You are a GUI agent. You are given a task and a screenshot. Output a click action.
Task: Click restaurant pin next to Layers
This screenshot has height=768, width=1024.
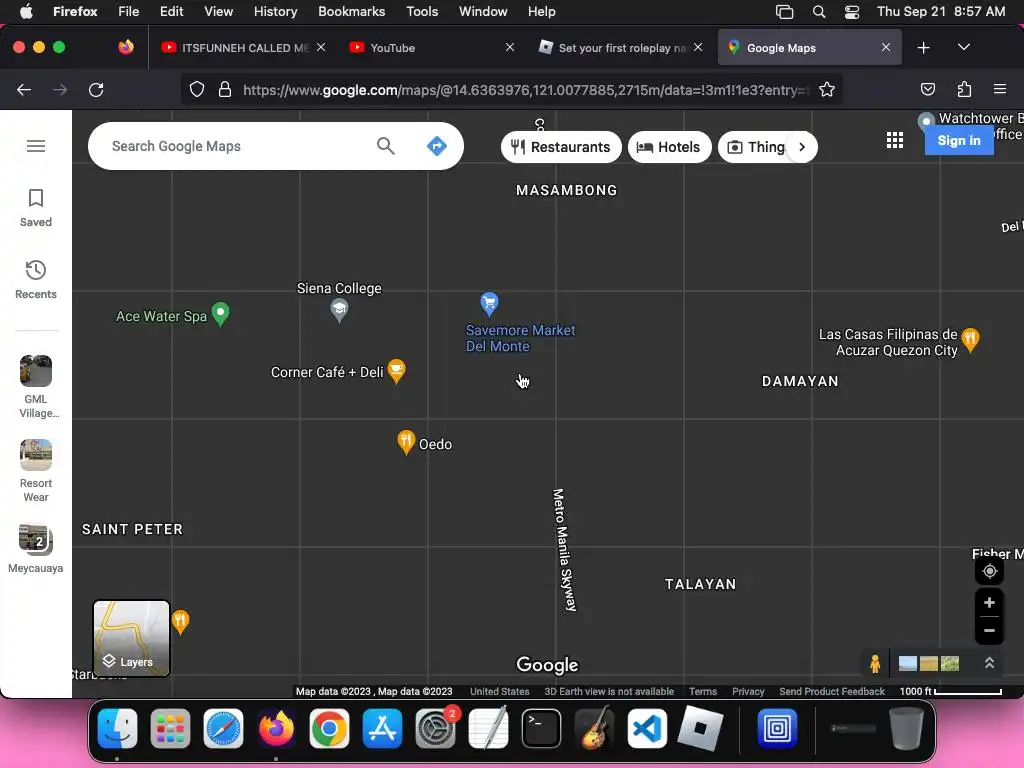point(181,622)
